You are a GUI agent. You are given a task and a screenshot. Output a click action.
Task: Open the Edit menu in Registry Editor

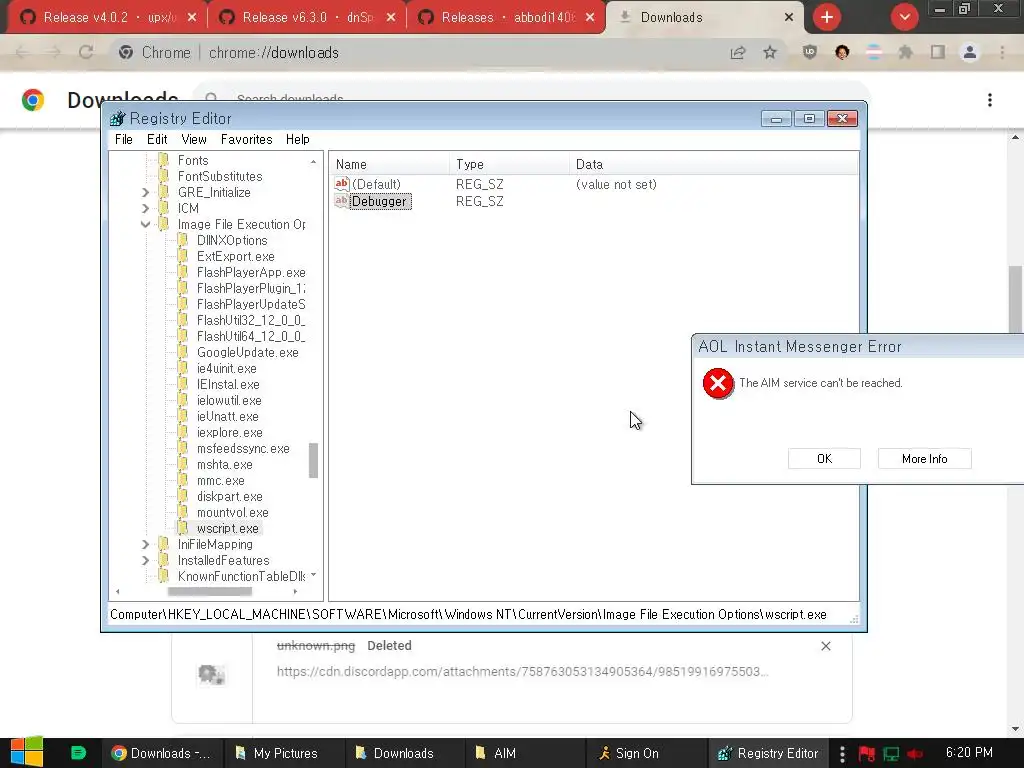click(x=157, y=139)
